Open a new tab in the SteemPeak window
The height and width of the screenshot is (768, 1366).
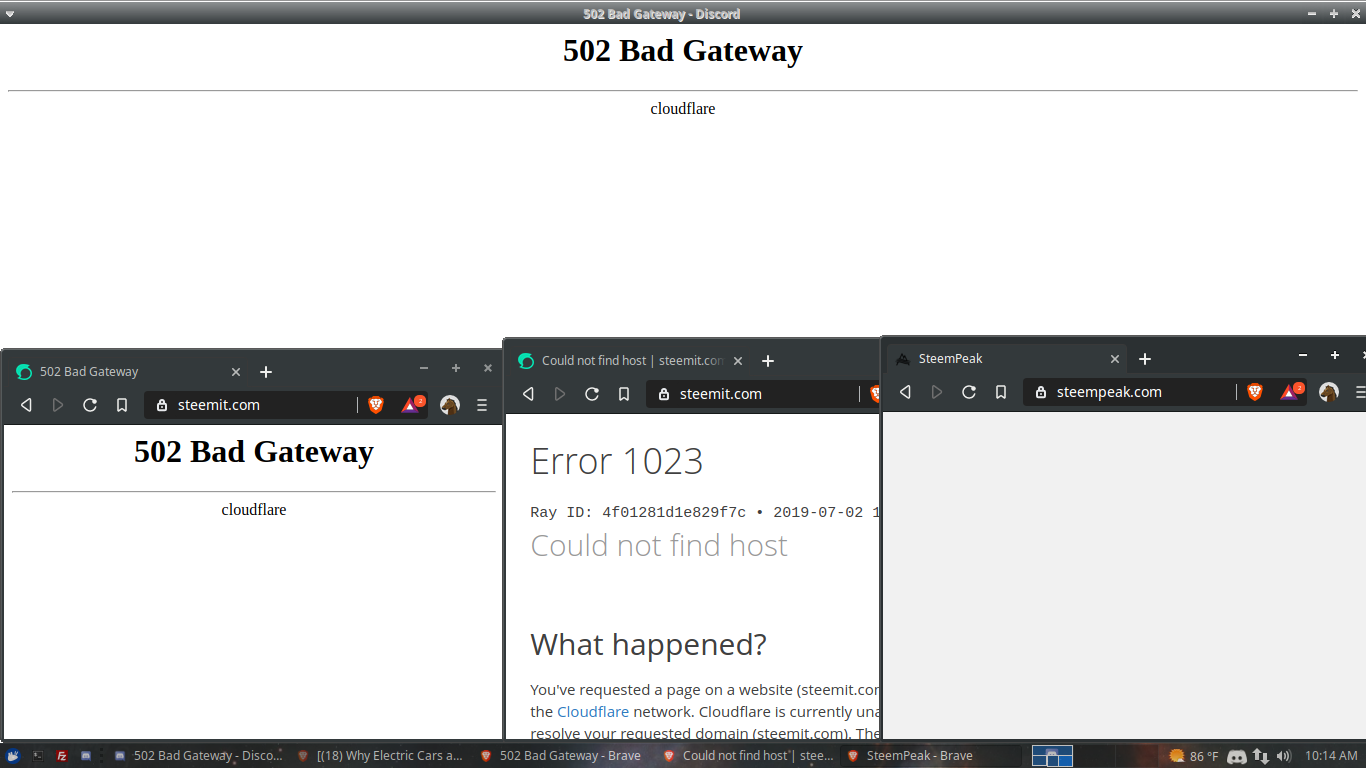[x=1145, y=359]
